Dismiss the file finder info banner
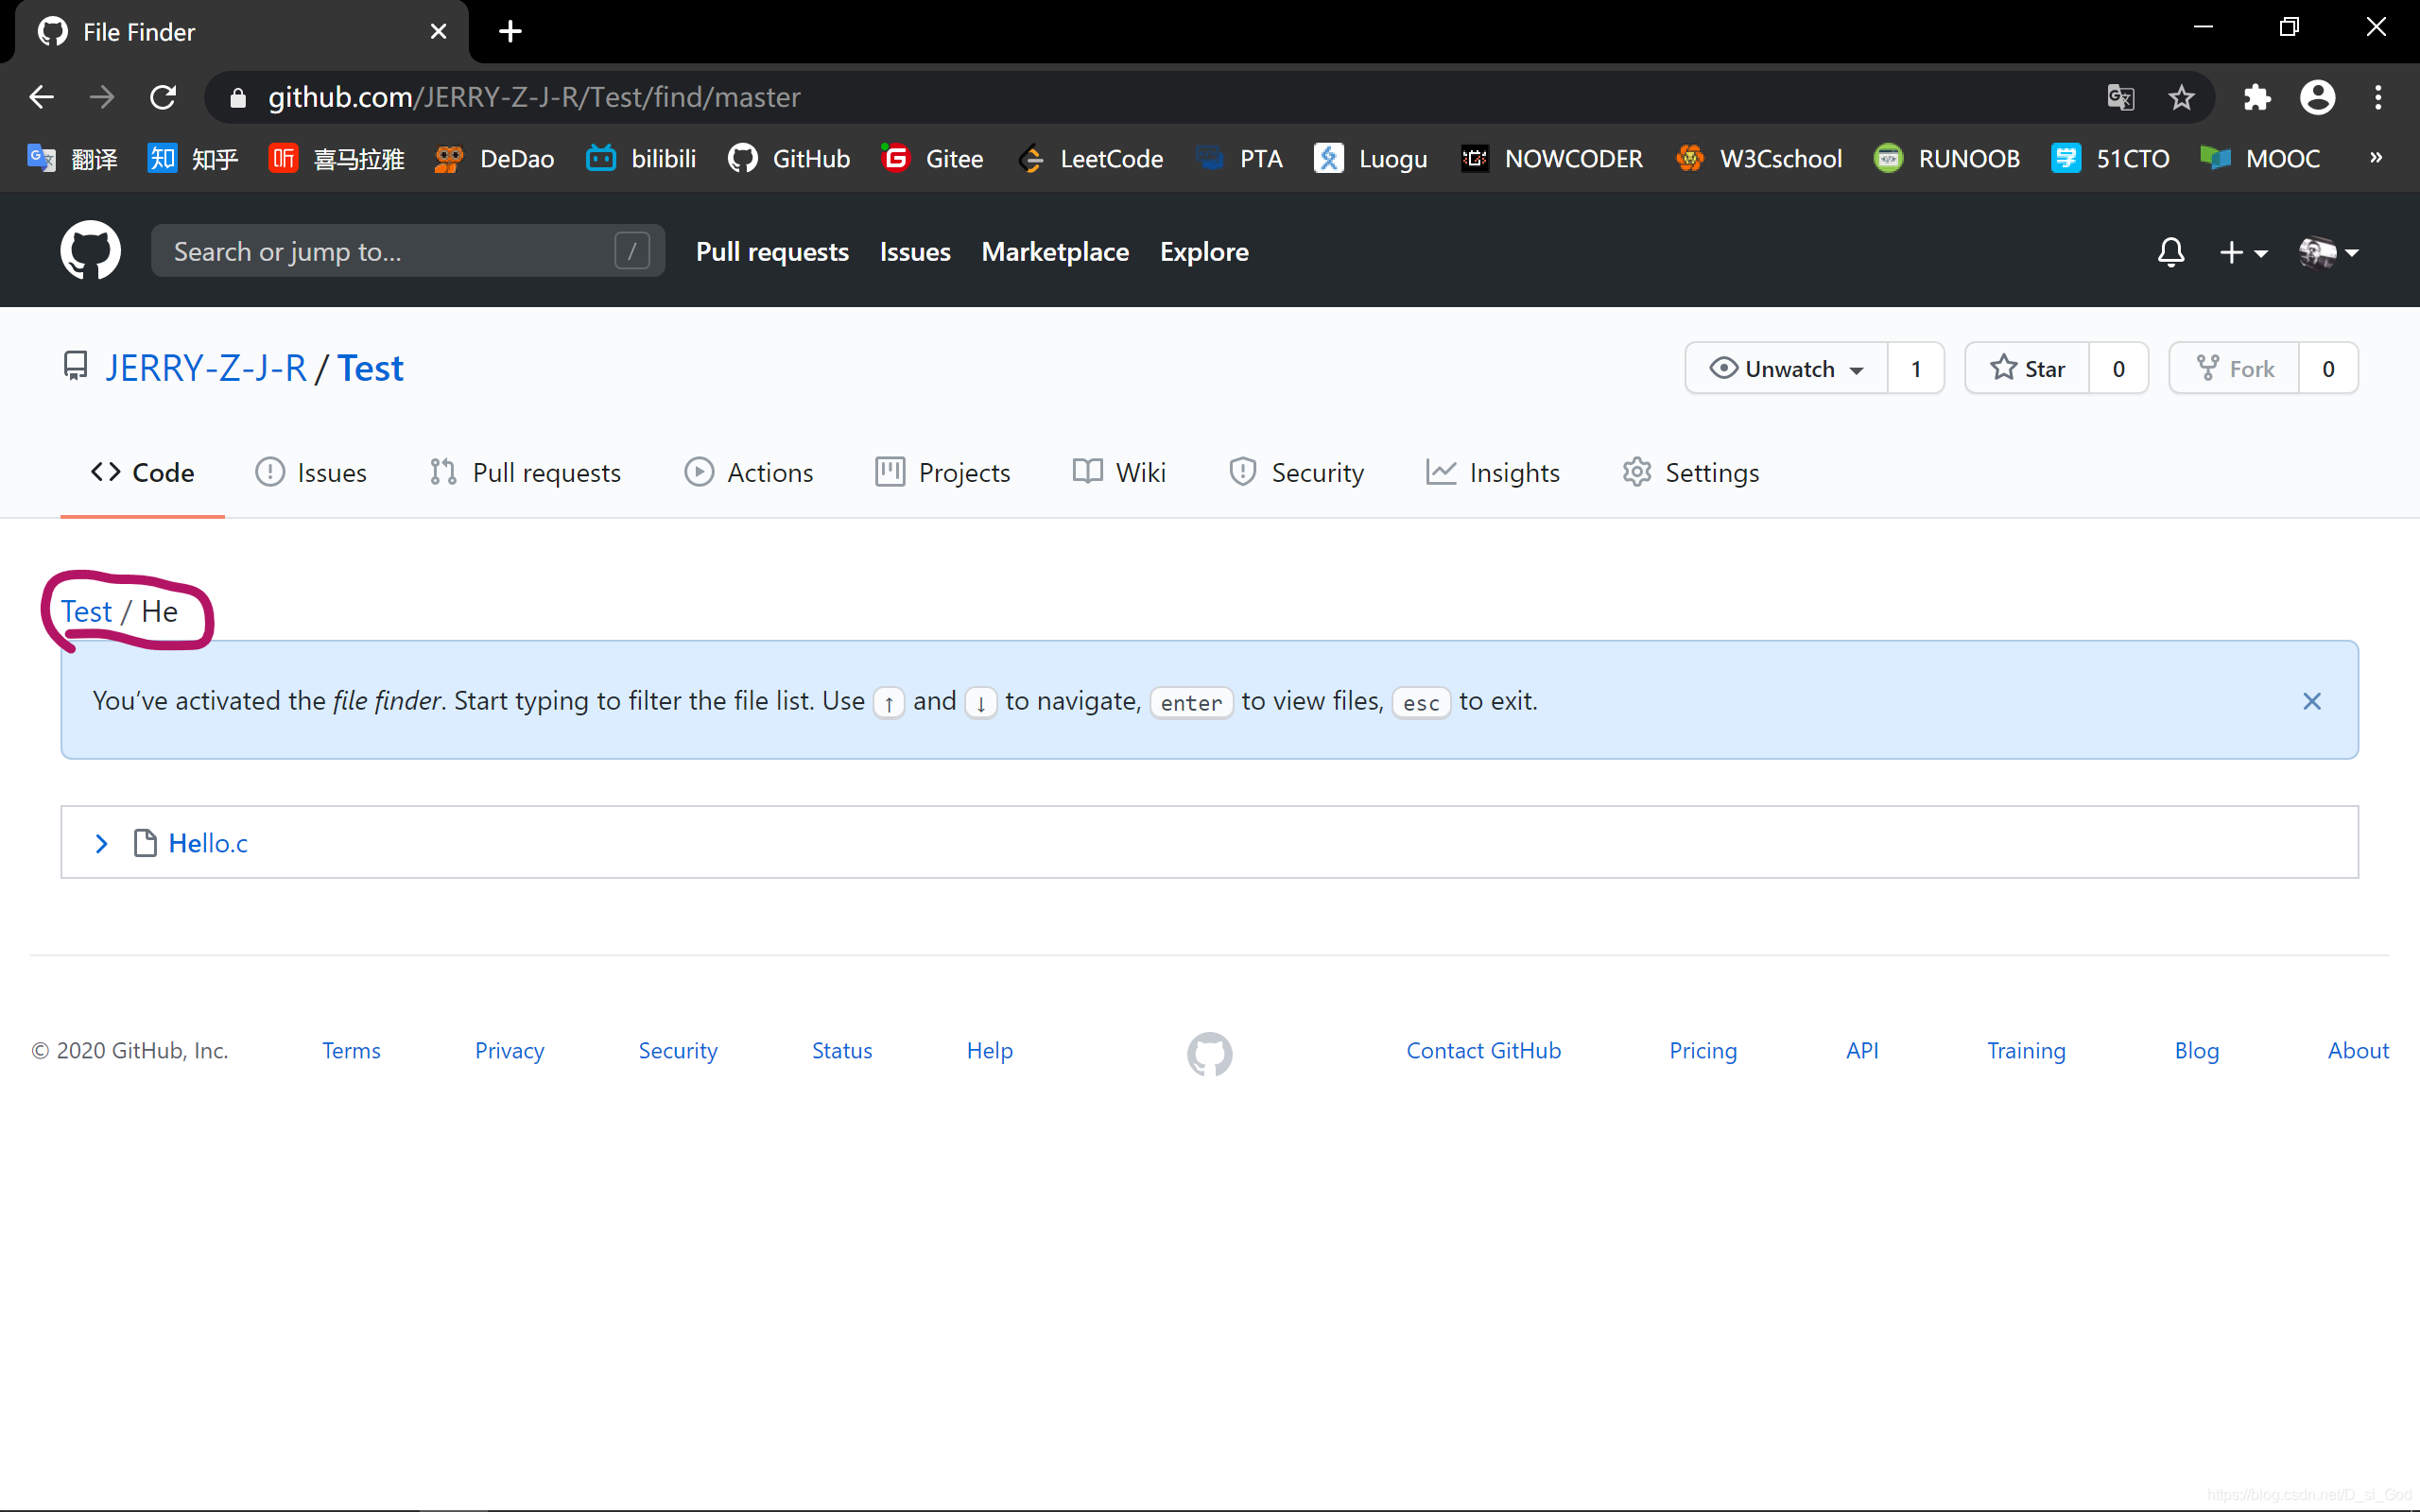Image resolution: width=2420 pixels, height=1512 pixels. [2311, 701]
